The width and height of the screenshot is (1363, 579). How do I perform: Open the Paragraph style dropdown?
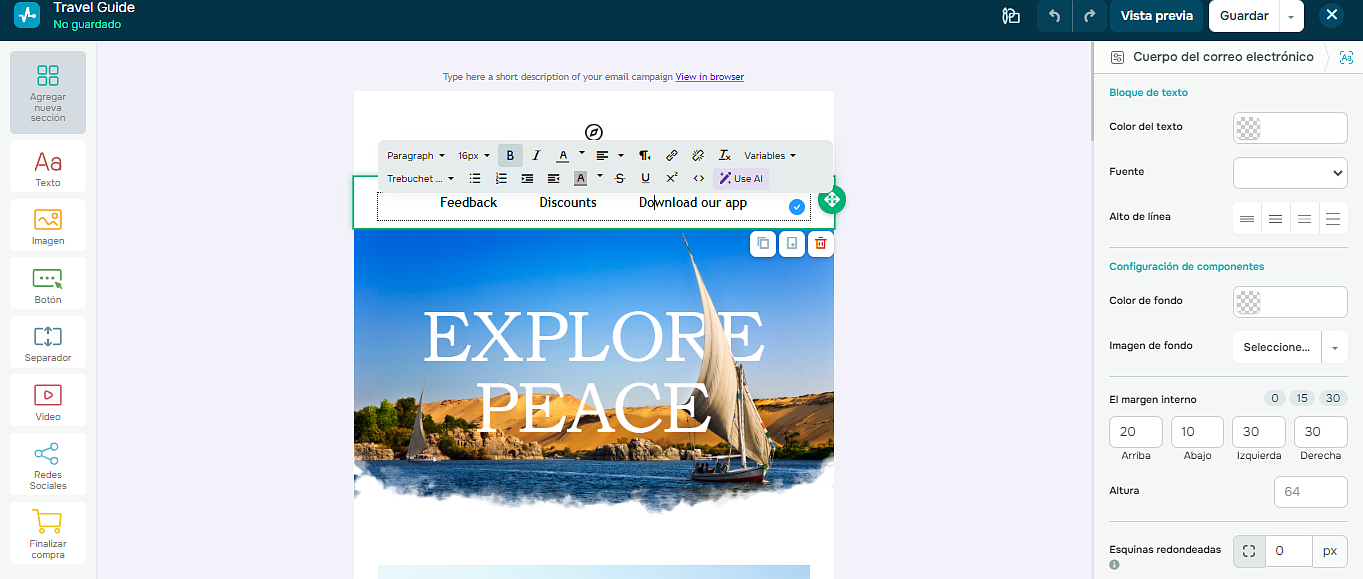click(416, 155)
